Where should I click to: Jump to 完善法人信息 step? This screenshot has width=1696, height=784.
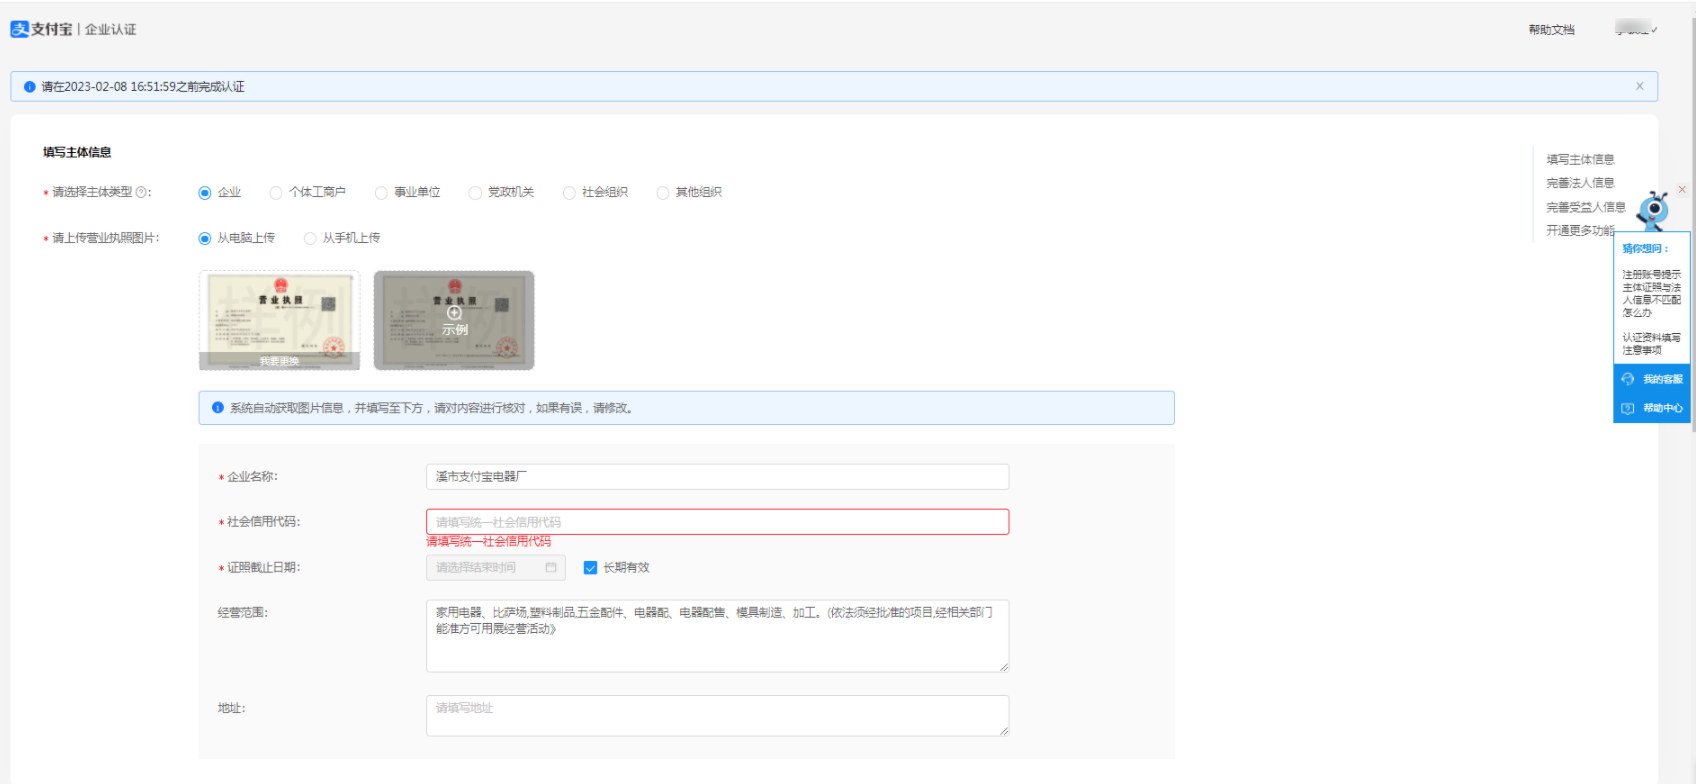1580,183
